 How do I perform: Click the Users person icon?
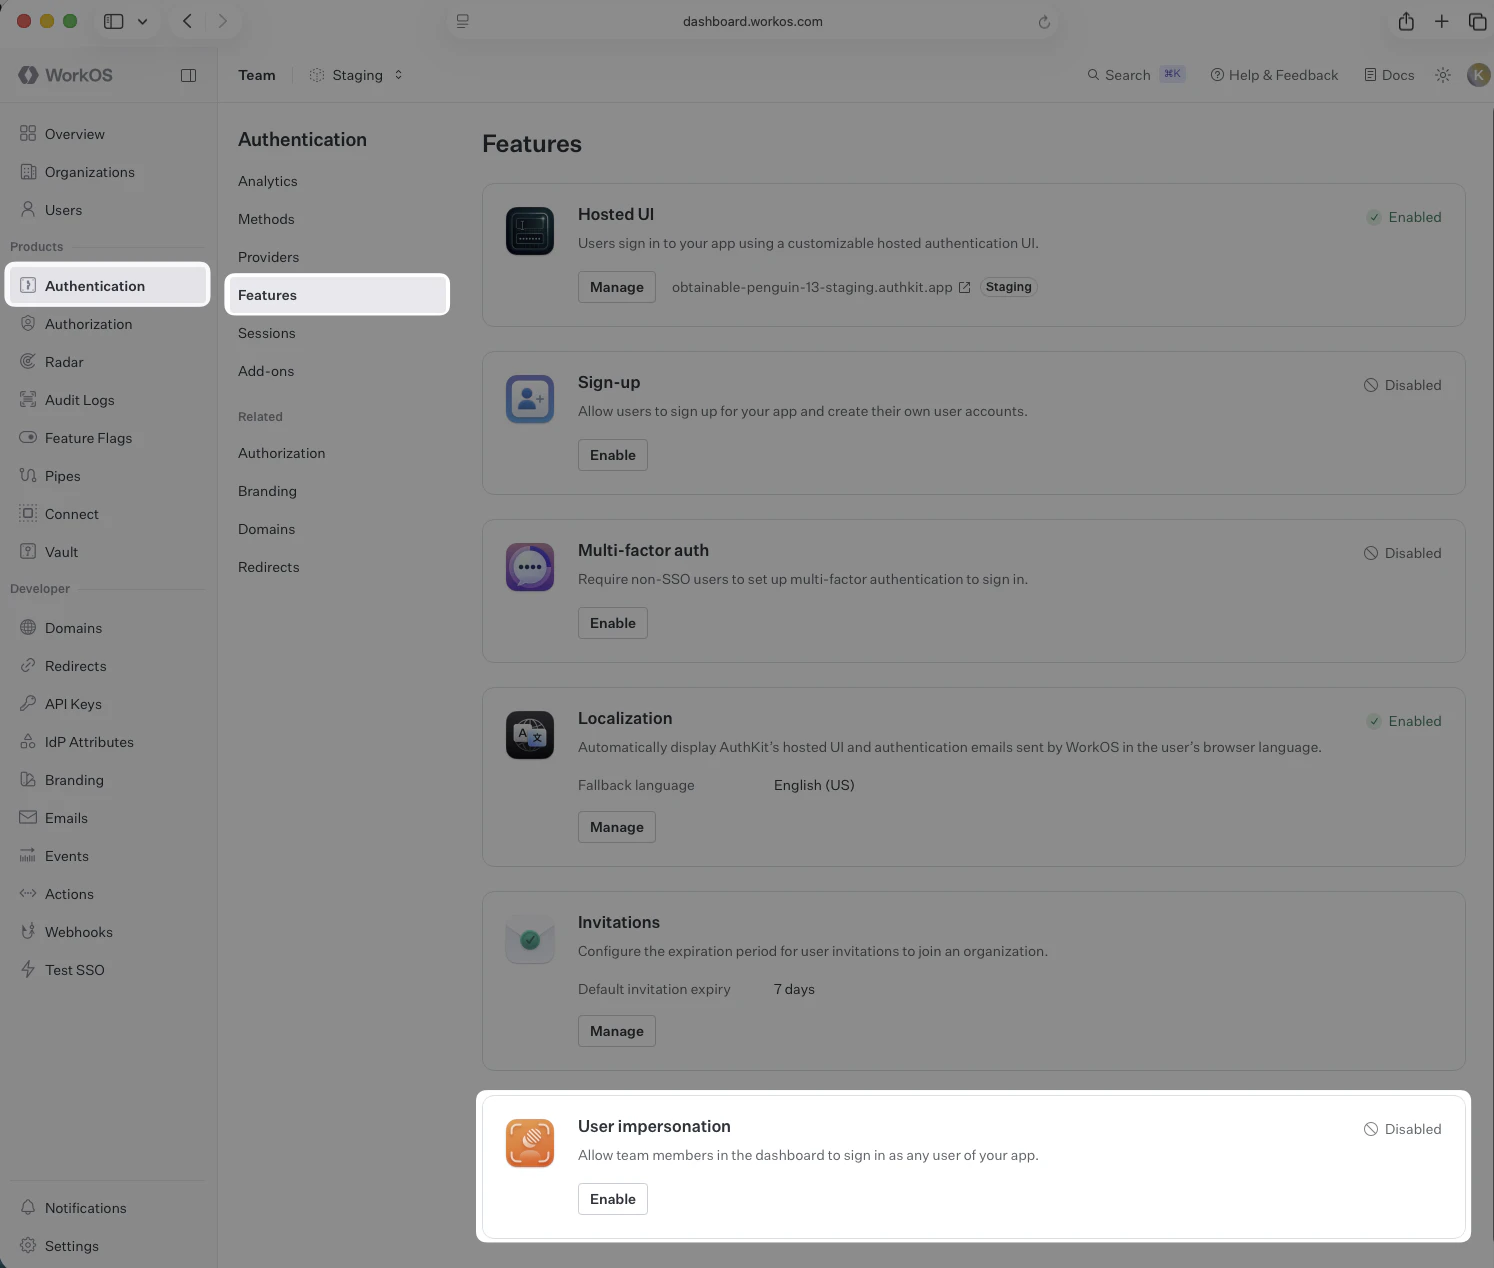[28, 210]
